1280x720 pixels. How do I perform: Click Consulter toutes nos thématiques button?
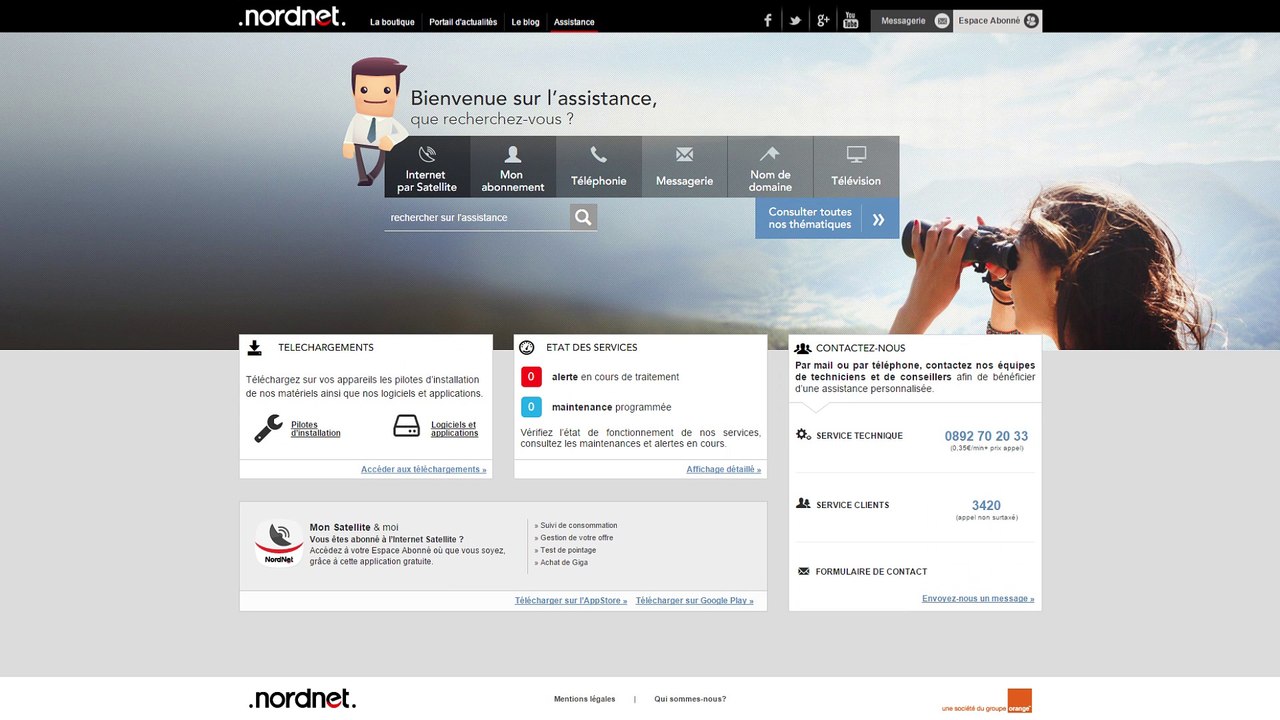[x=827, y=218]
